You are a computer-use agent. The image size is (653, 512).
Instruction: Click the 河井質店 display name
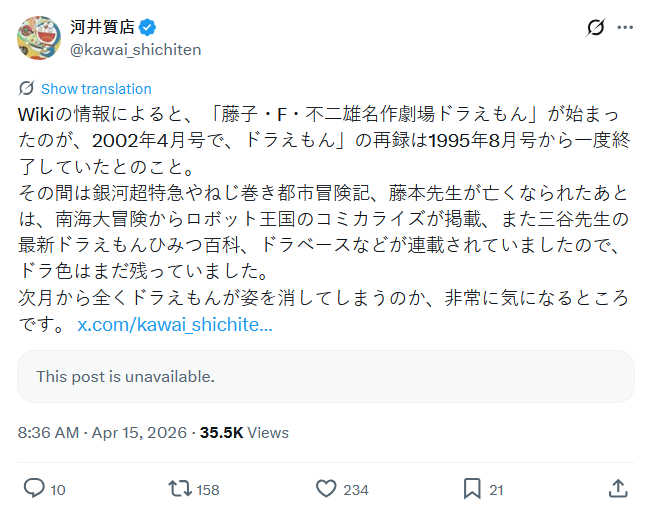click(103, 27)
